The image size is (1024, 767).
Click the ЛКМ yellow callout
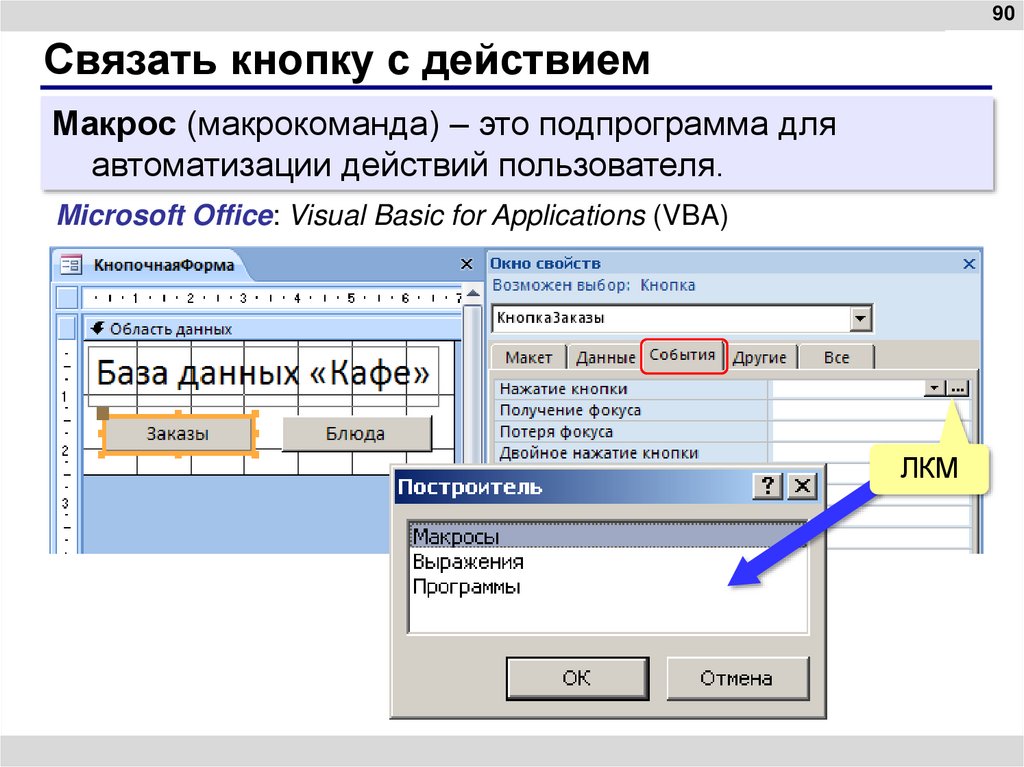pyautogui.click(x=930, y=466)
